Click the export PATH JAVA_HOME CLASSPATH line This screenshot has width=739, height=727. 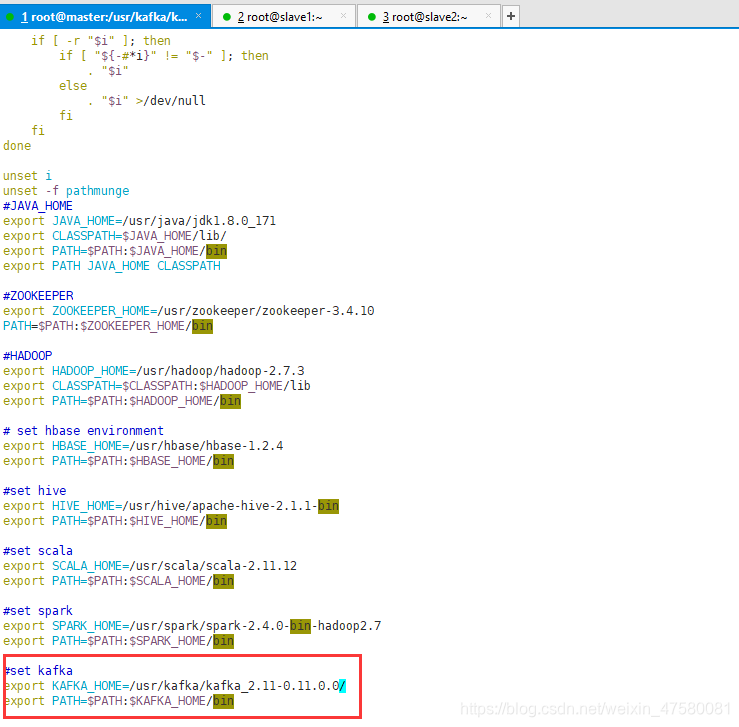112,266
